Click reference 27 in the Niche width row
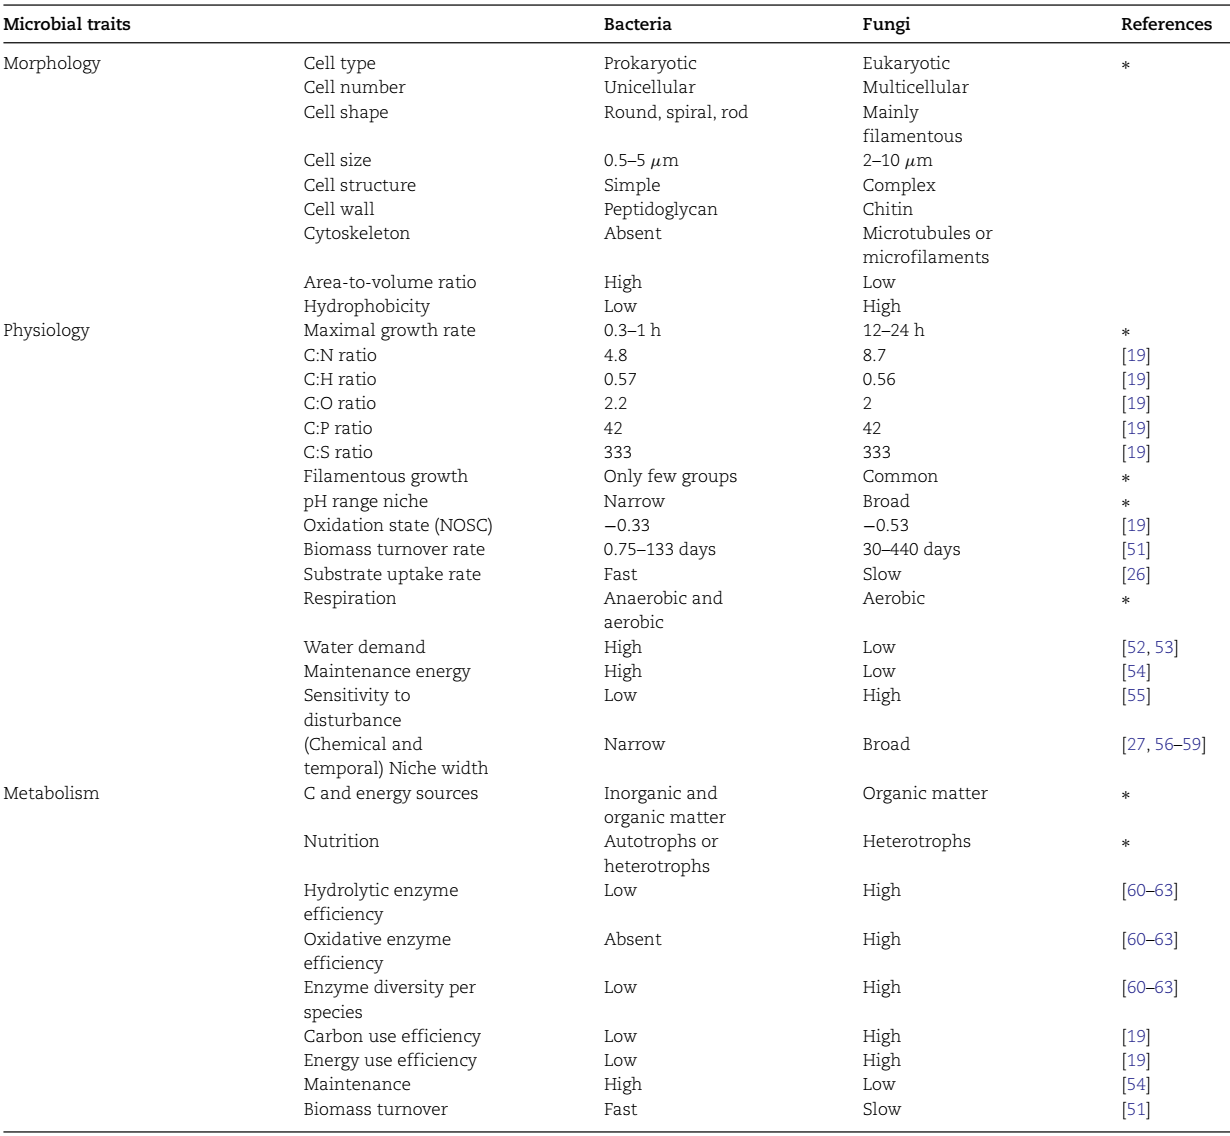1230x1136 pixels. coord(1137,744)
